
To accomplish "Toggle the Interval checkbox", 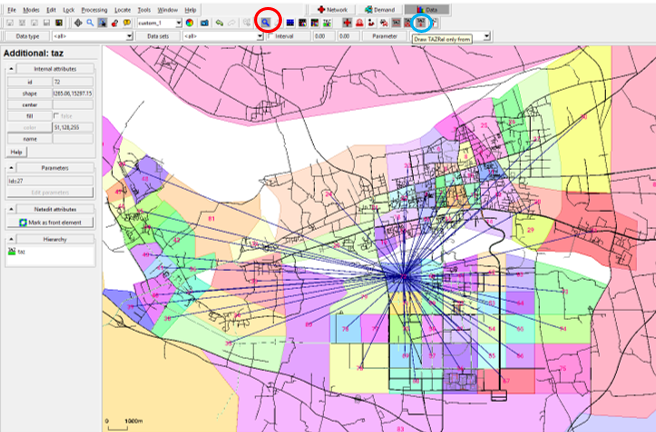I will (271, 36).
